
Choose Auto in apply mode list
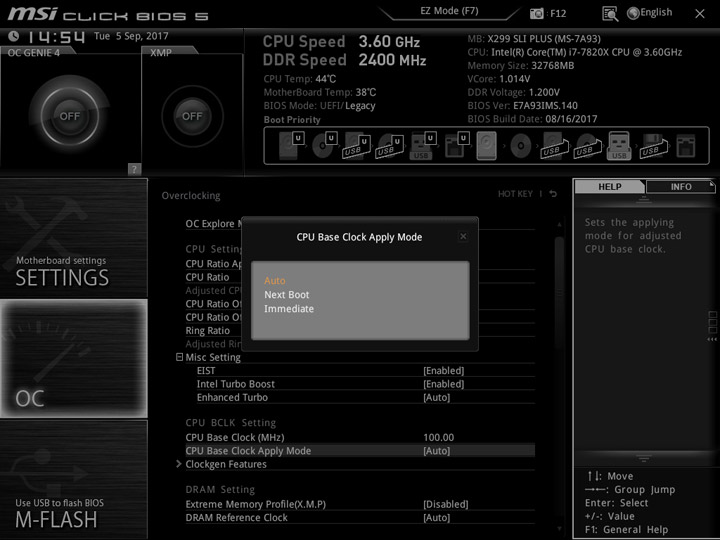tap(275, 281)
